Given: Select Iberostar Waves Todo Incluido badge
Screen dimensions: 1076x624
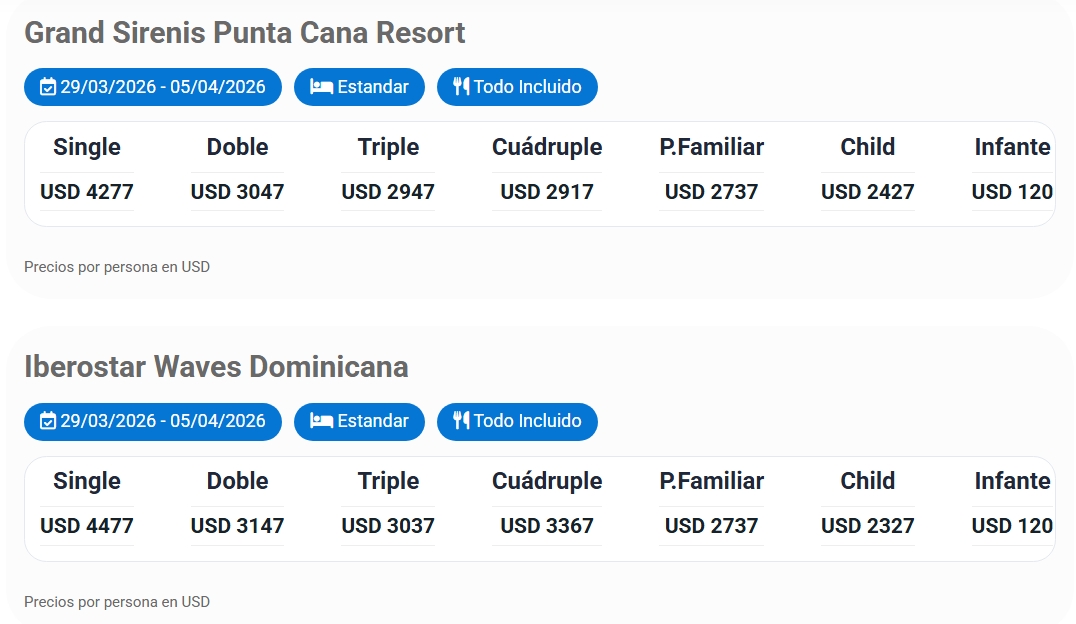Looking at the screenshot, I should tap(517, 421).
